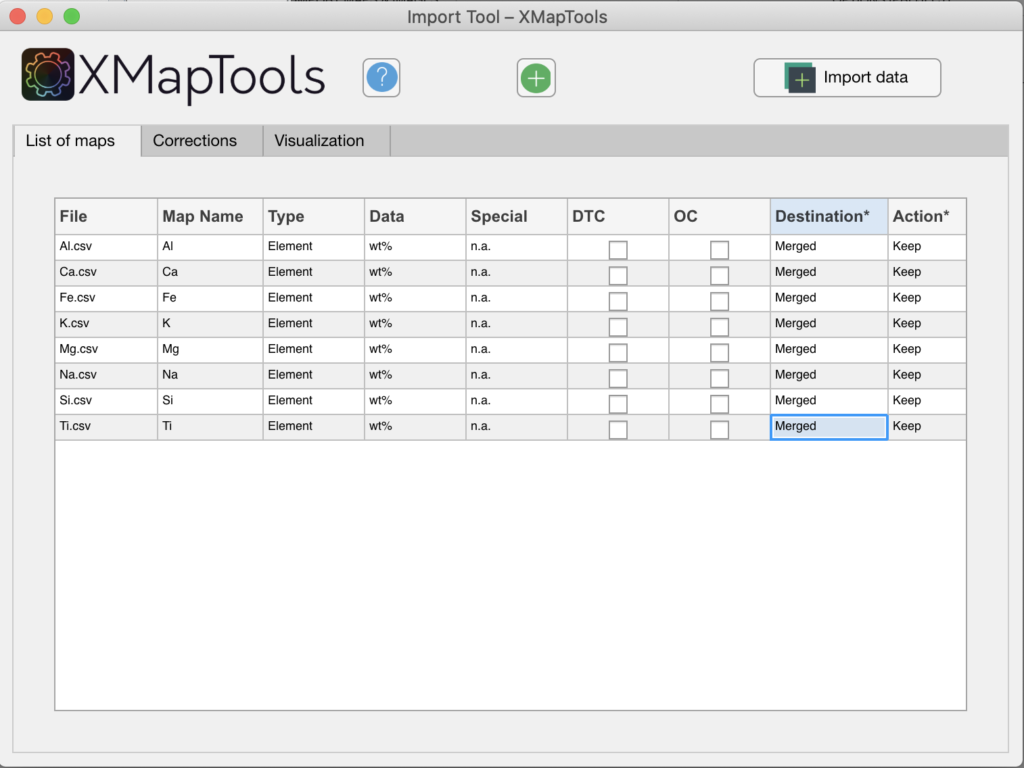Enable DTC for Na.csv
This screenshot has width=1024, height=768.
point(618,378)
